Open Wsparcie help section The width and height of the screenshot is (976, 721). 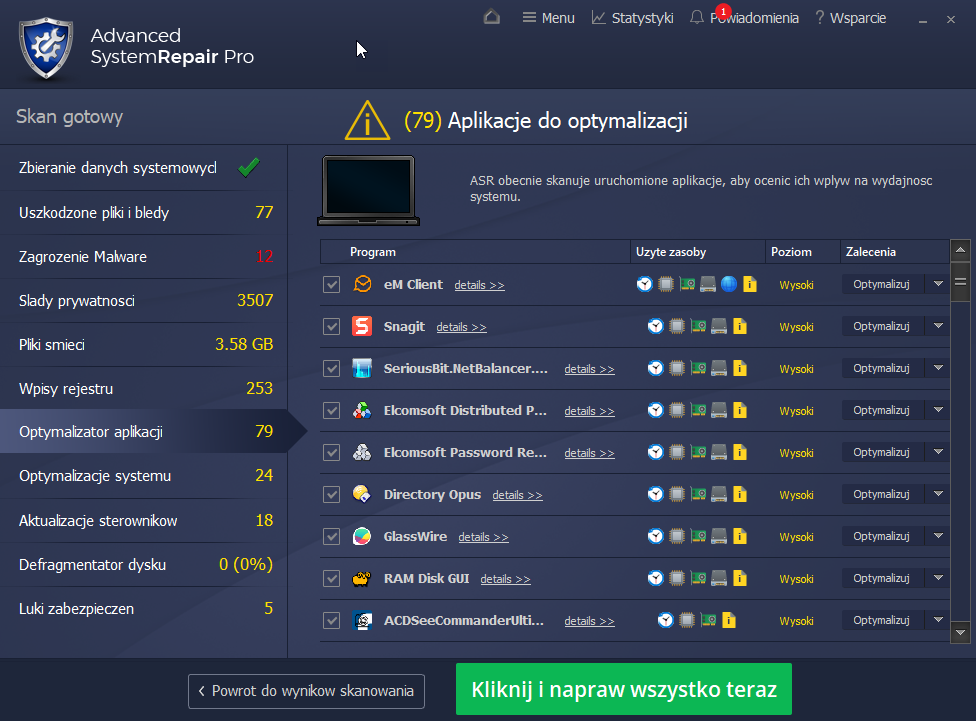850,18
